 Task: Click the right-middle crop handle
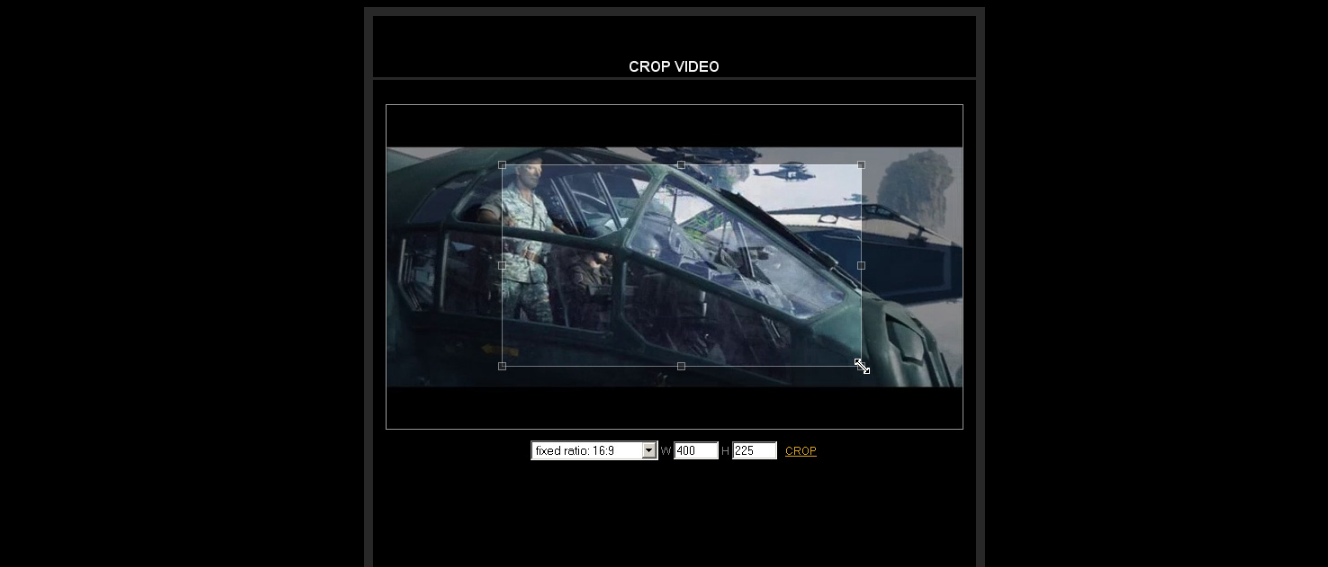[x=861, y=266]
